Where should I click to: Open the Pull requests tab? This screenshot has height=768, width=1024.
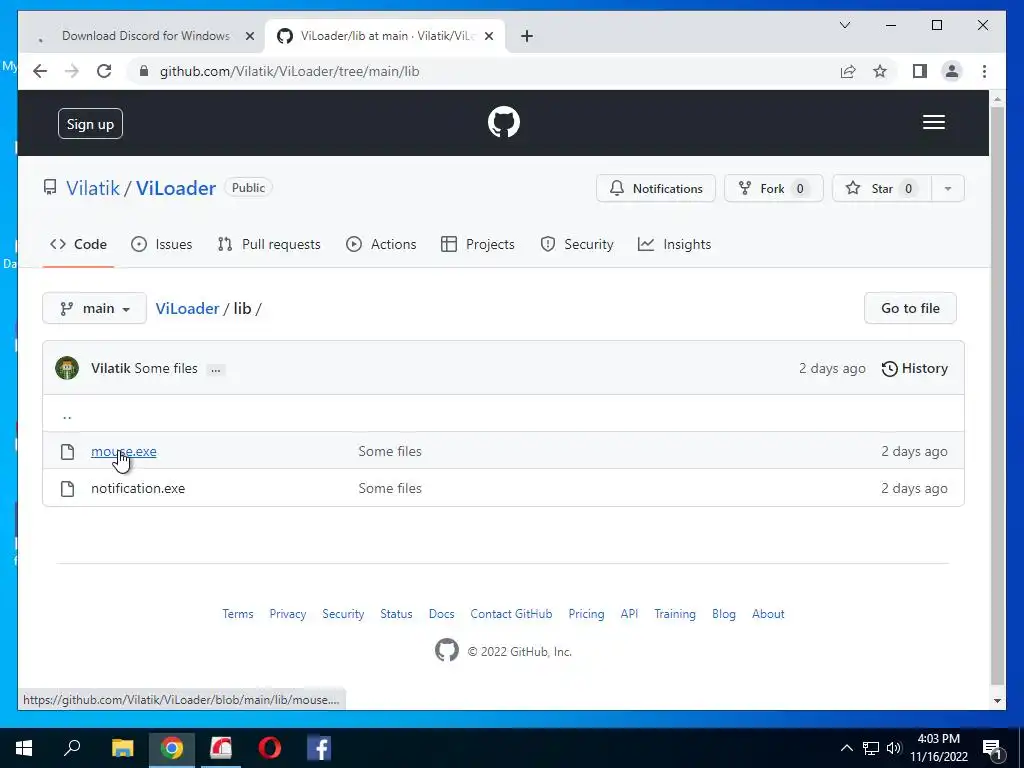pyautogui.click(x=269, y=244)
